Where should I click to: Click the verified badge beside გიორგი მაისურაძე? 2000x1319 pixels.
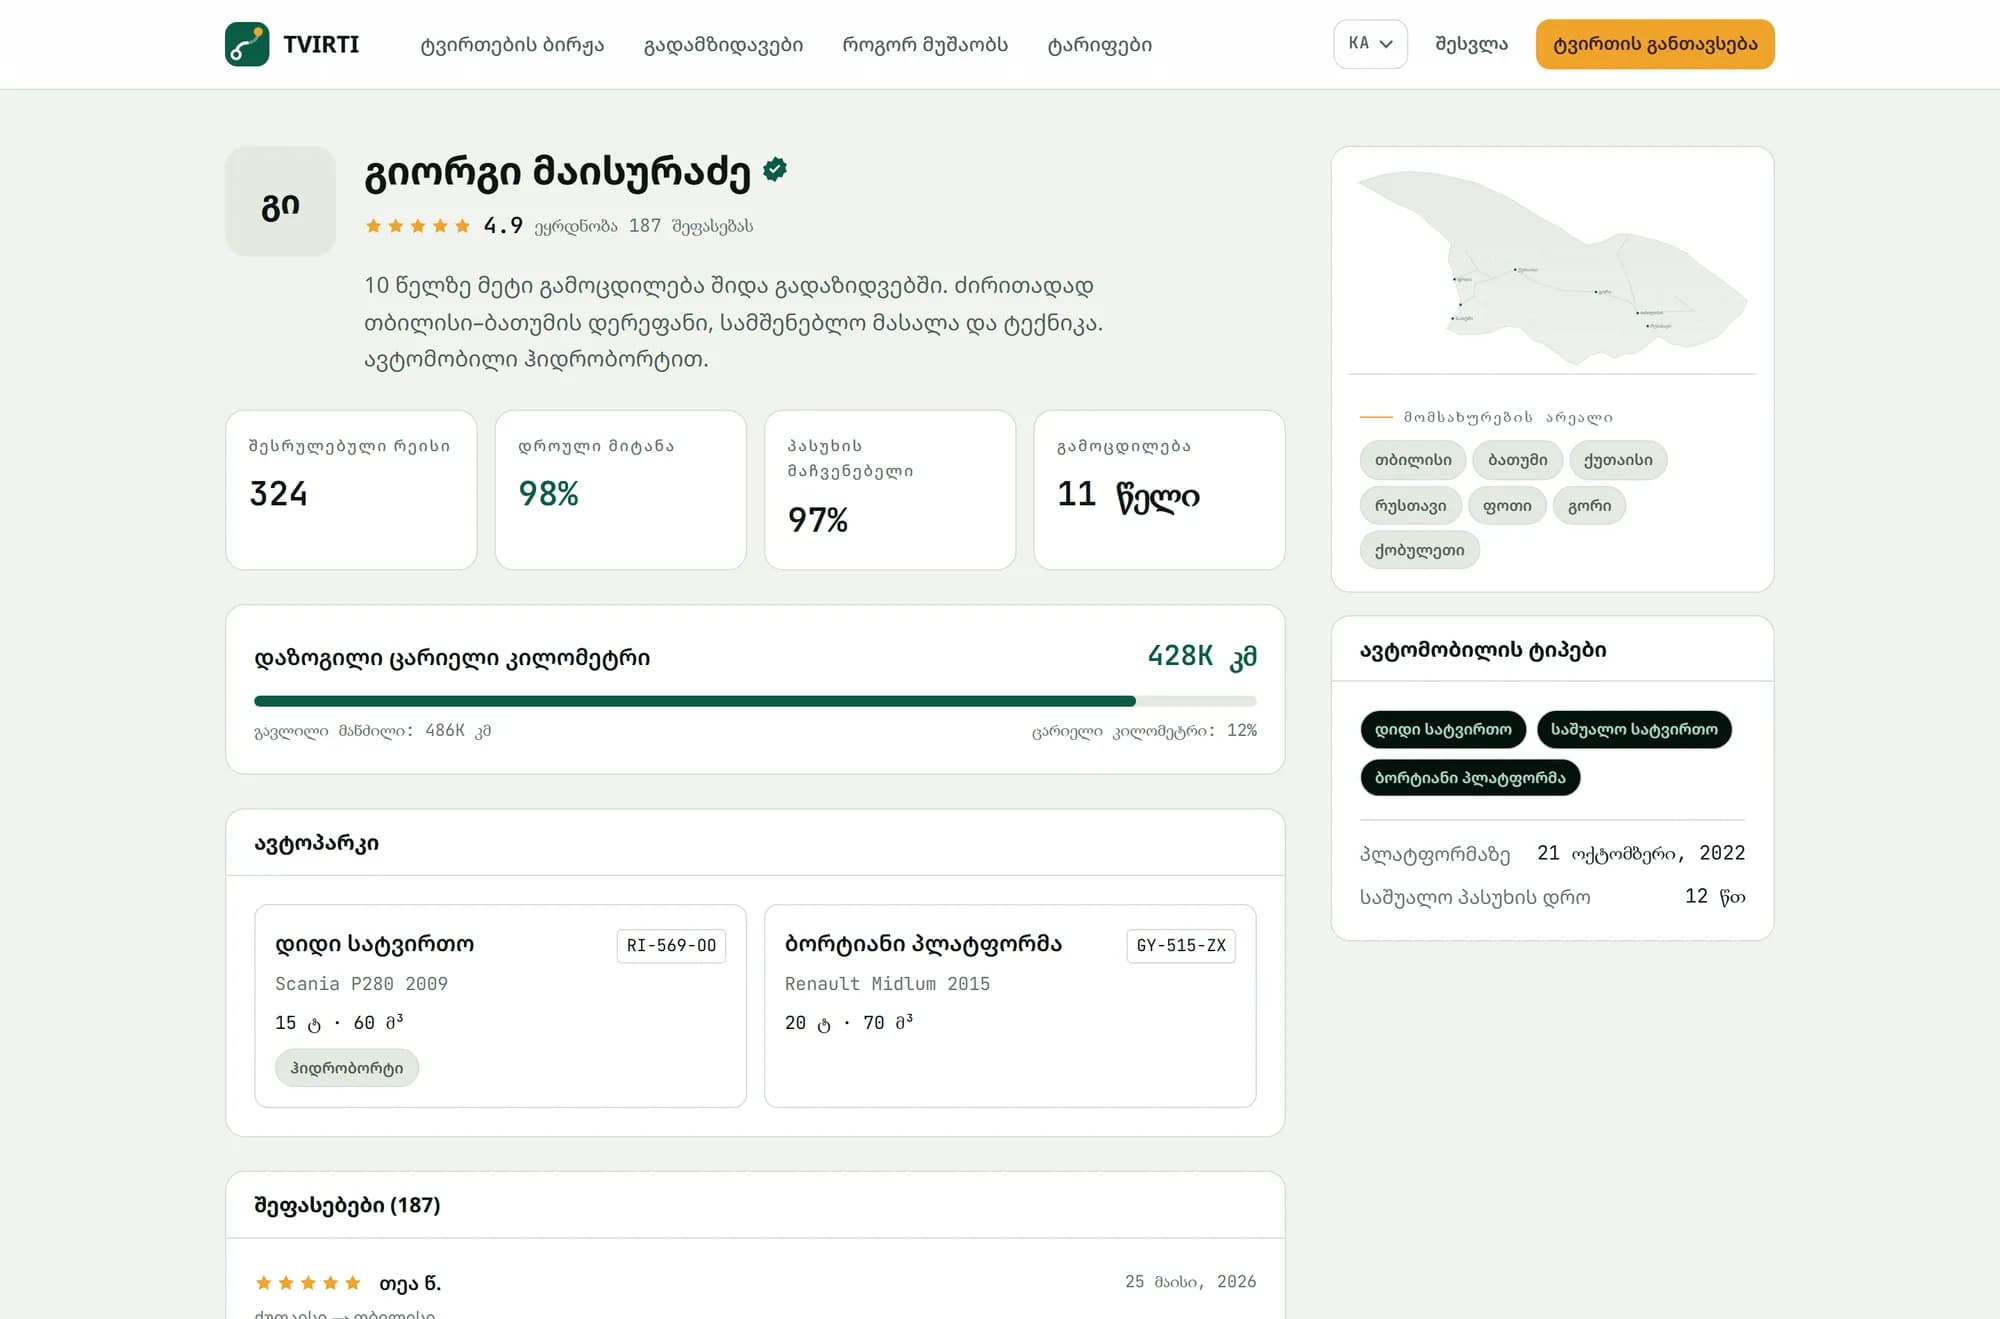click(x=775, y=170)
